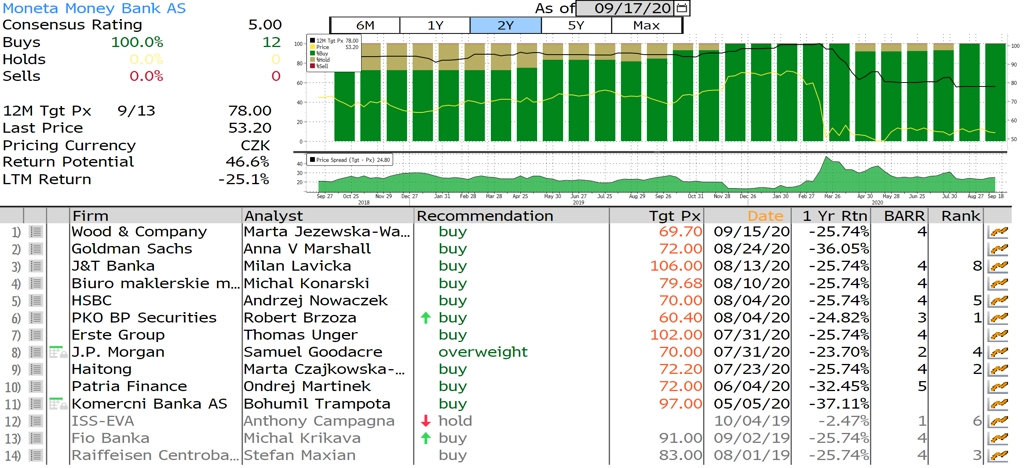1024x468 pixels.
Task: Open the chart icon at the end of the J&T Banka row
Action: point(998,266)
